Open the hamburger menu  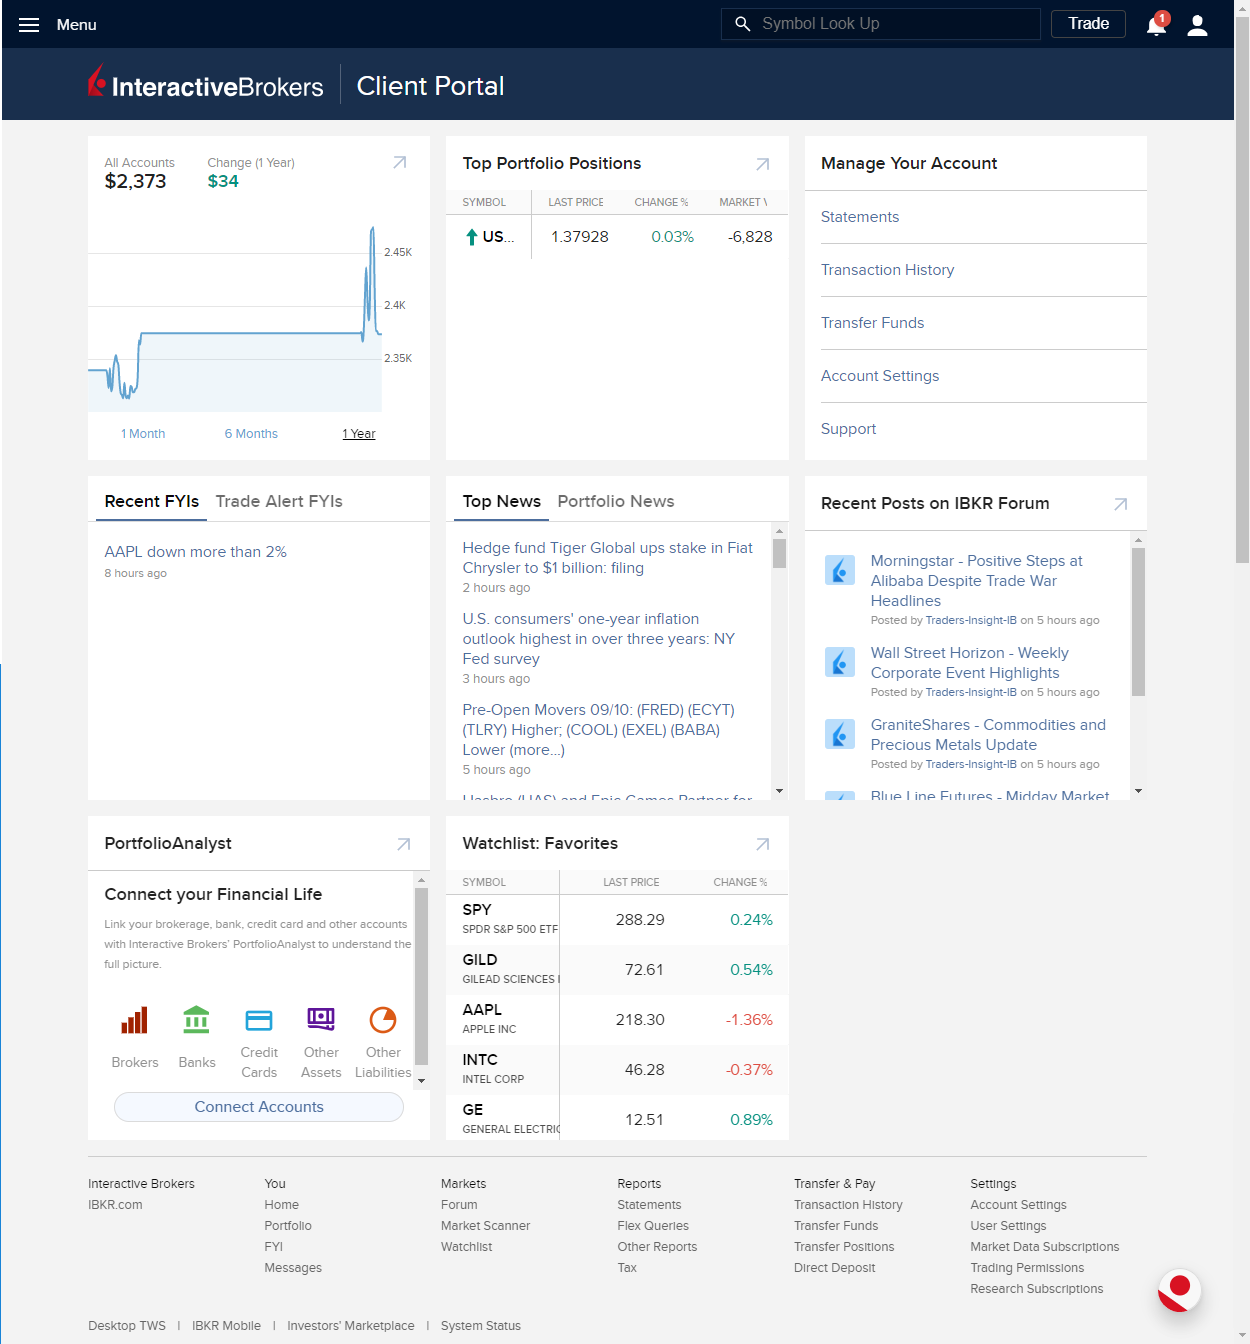[x=28, y=24]
